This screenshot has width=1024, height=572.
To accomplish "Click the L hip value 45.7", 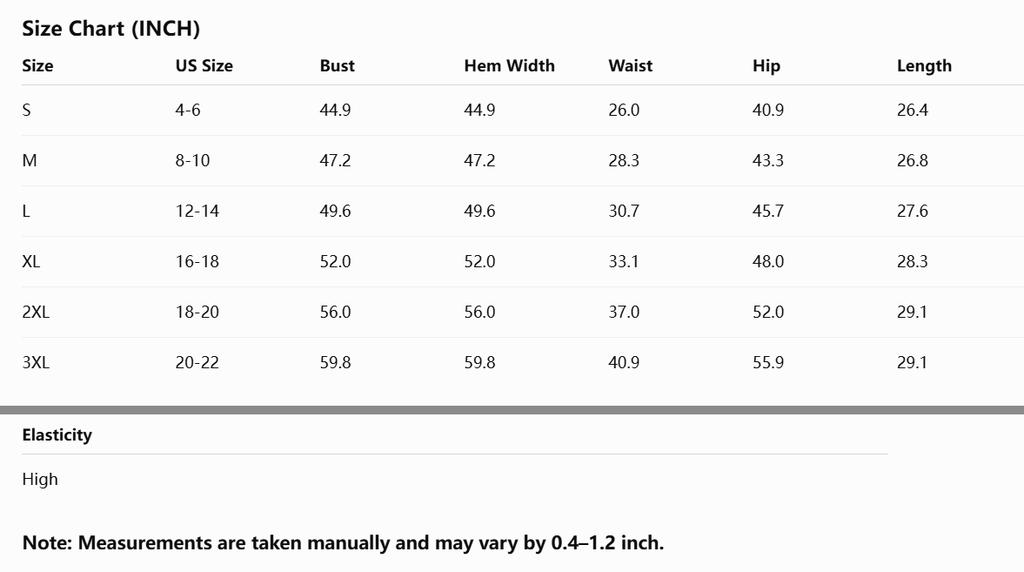I will coord(768,211).
